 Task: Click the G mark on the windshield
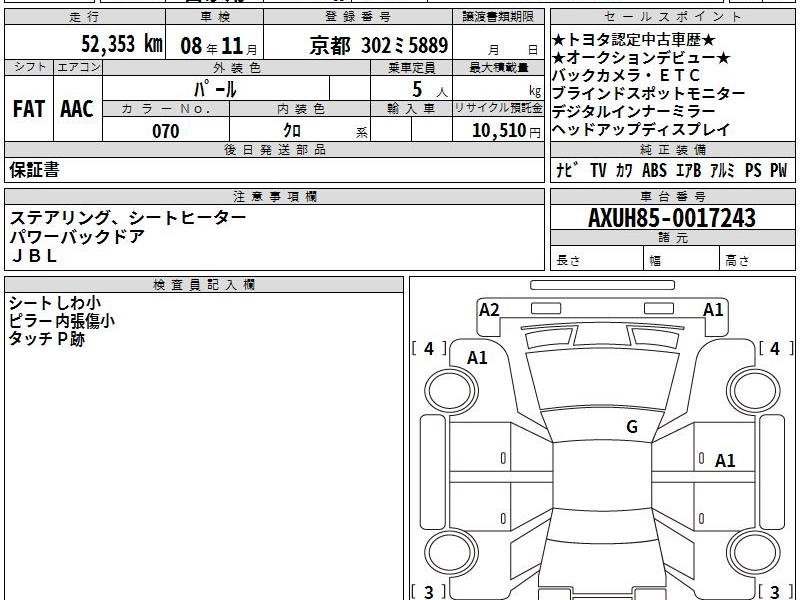(x=632, y=427)
